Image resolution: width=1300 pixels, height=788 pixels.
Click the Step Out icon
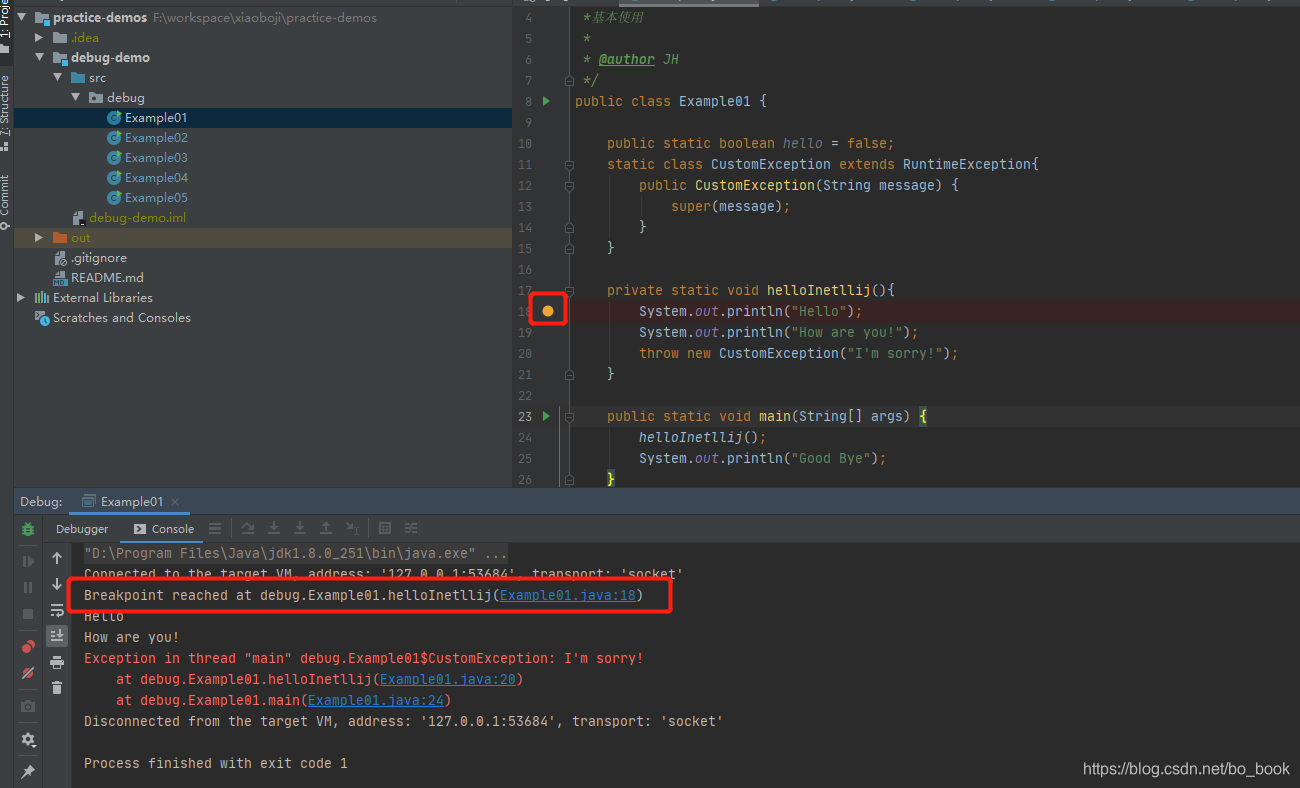click(326, 528)
